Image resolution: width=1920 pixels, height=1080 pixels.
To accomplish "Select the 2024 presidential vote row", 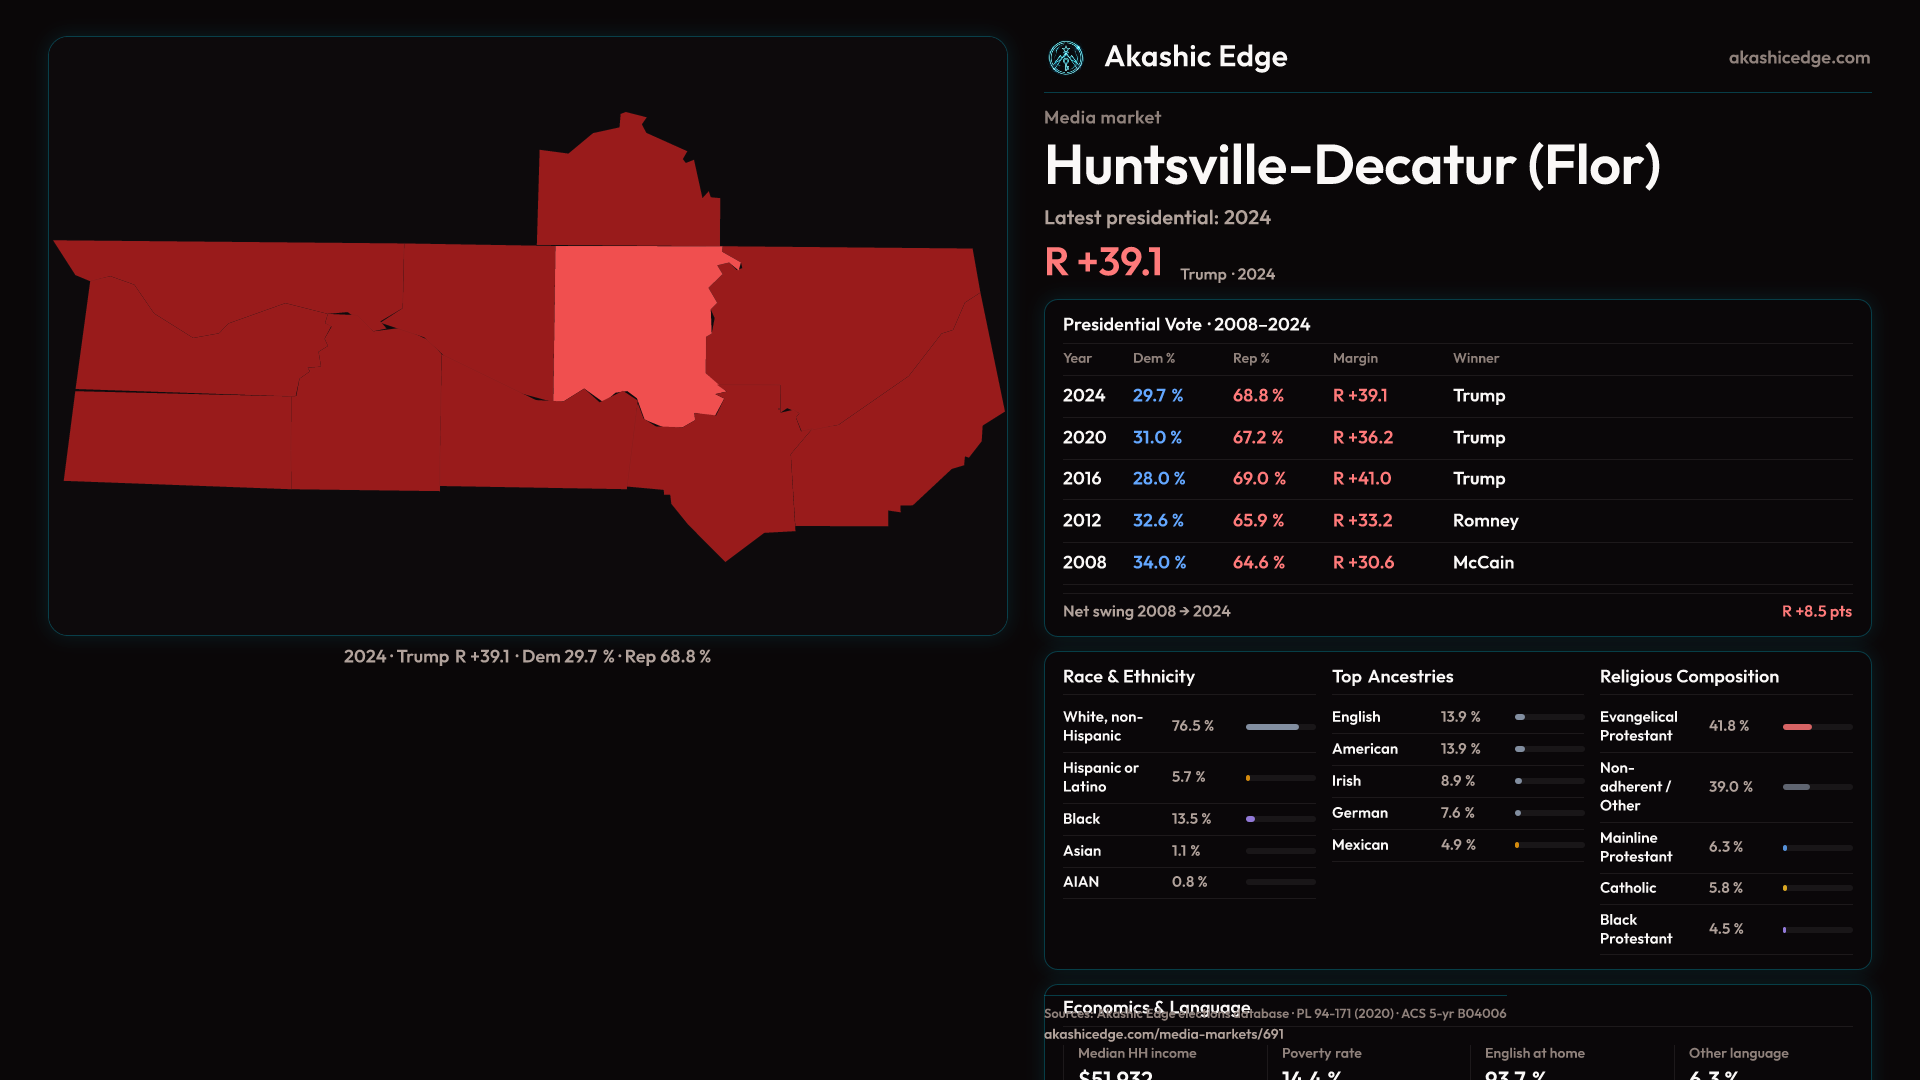I will pos(1456,396).
